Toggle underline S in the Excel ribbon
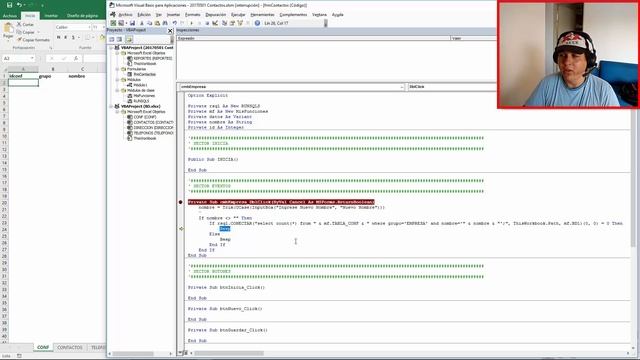 click(x=73, y=38)
